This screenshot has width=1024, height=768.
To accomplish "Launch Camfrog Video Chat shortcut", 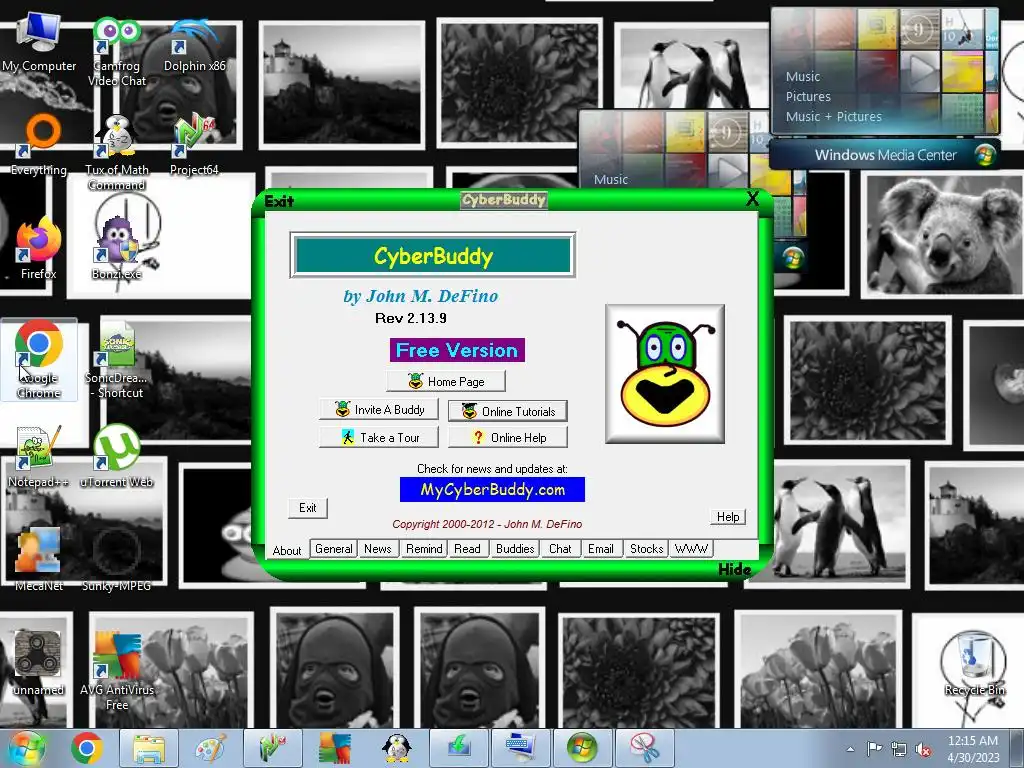I will pos(117,52).
